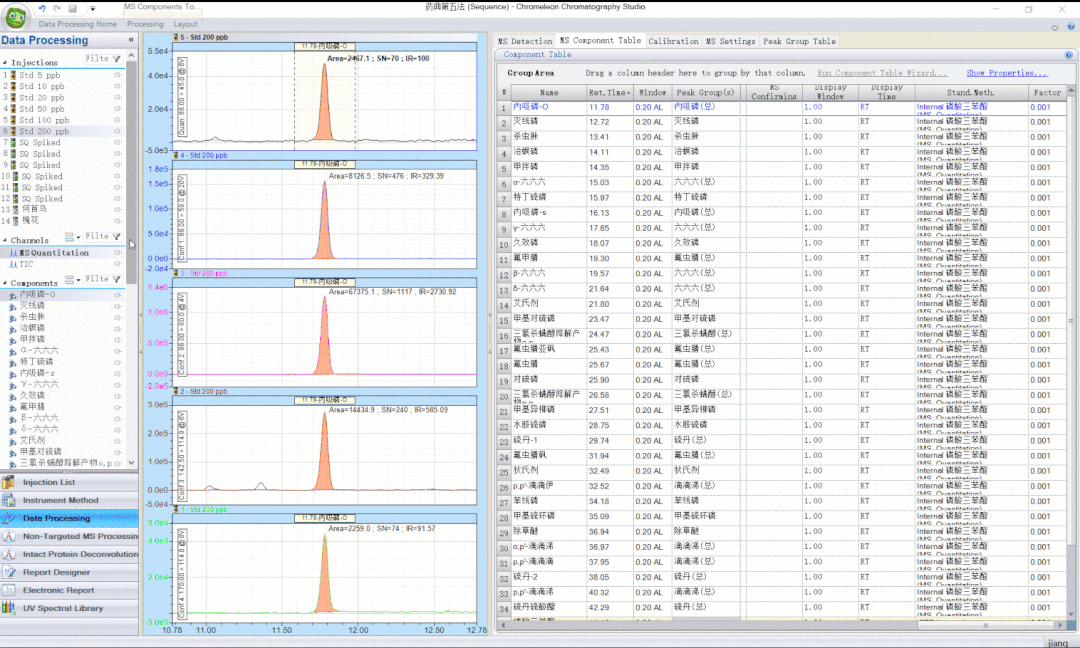Click the Chromeleon application logo button
1080x648 pixels.
click(x=16, y=15)
